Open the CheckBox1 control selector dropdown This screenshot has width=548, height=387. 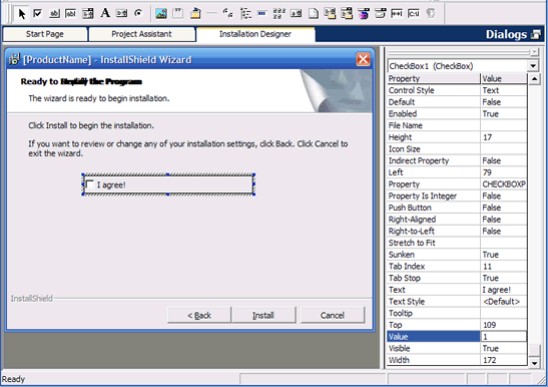[533, 66]
